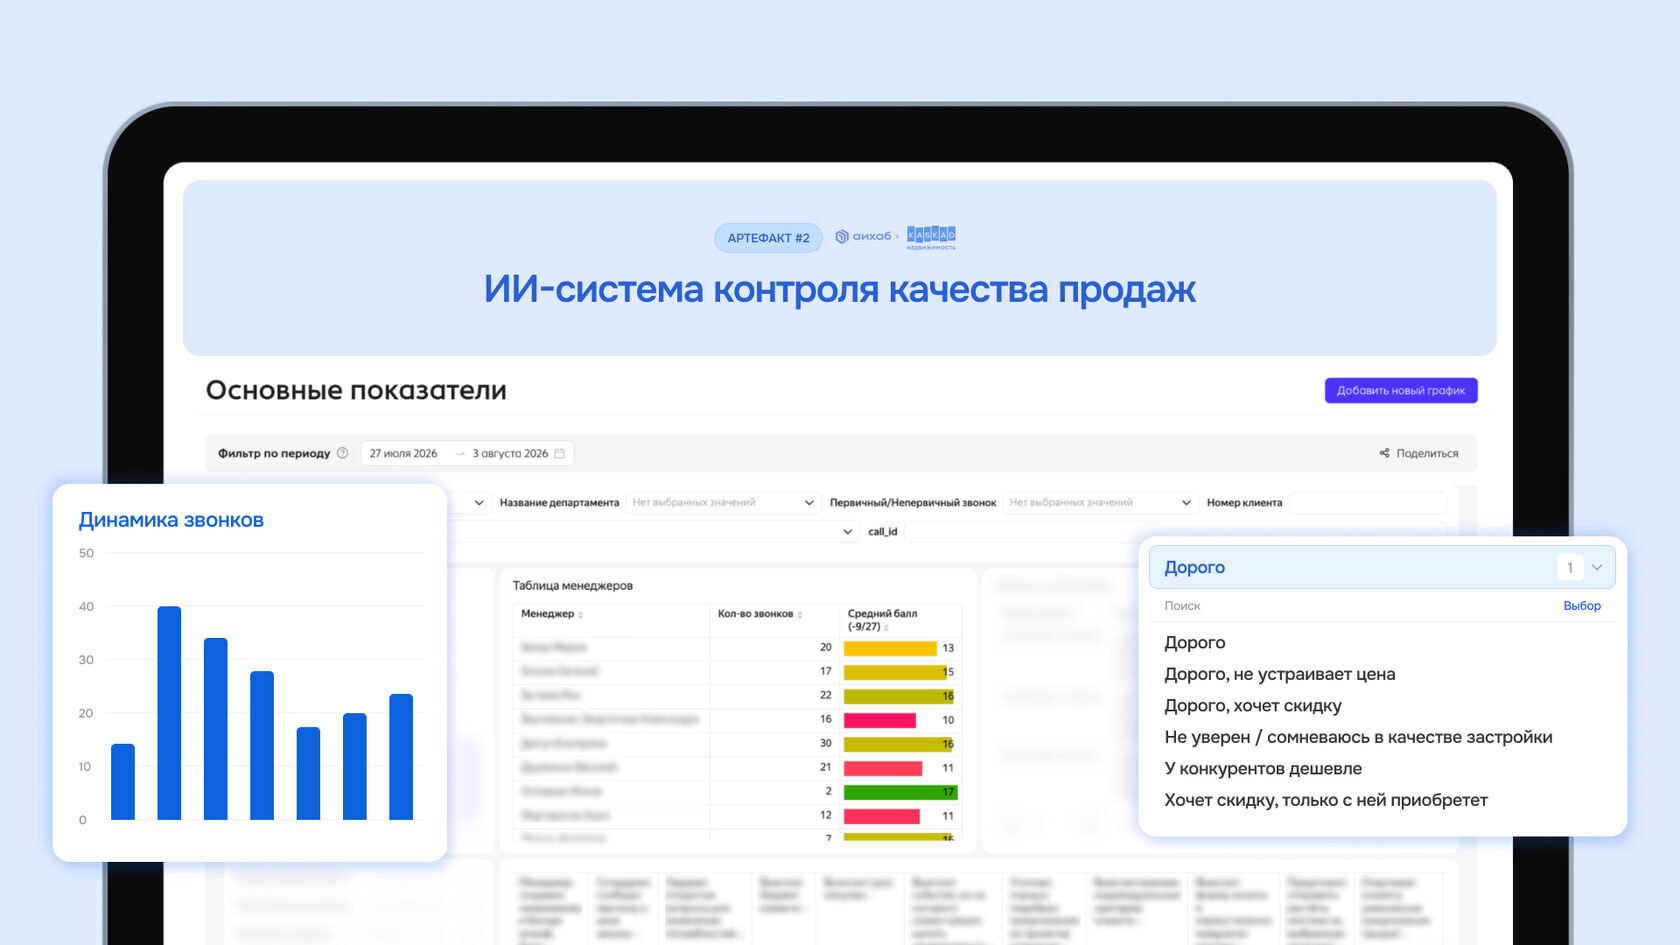Select option Дорого, хочет скидку
This screenshot has width=1680, height=945.
click(1253, 705)
